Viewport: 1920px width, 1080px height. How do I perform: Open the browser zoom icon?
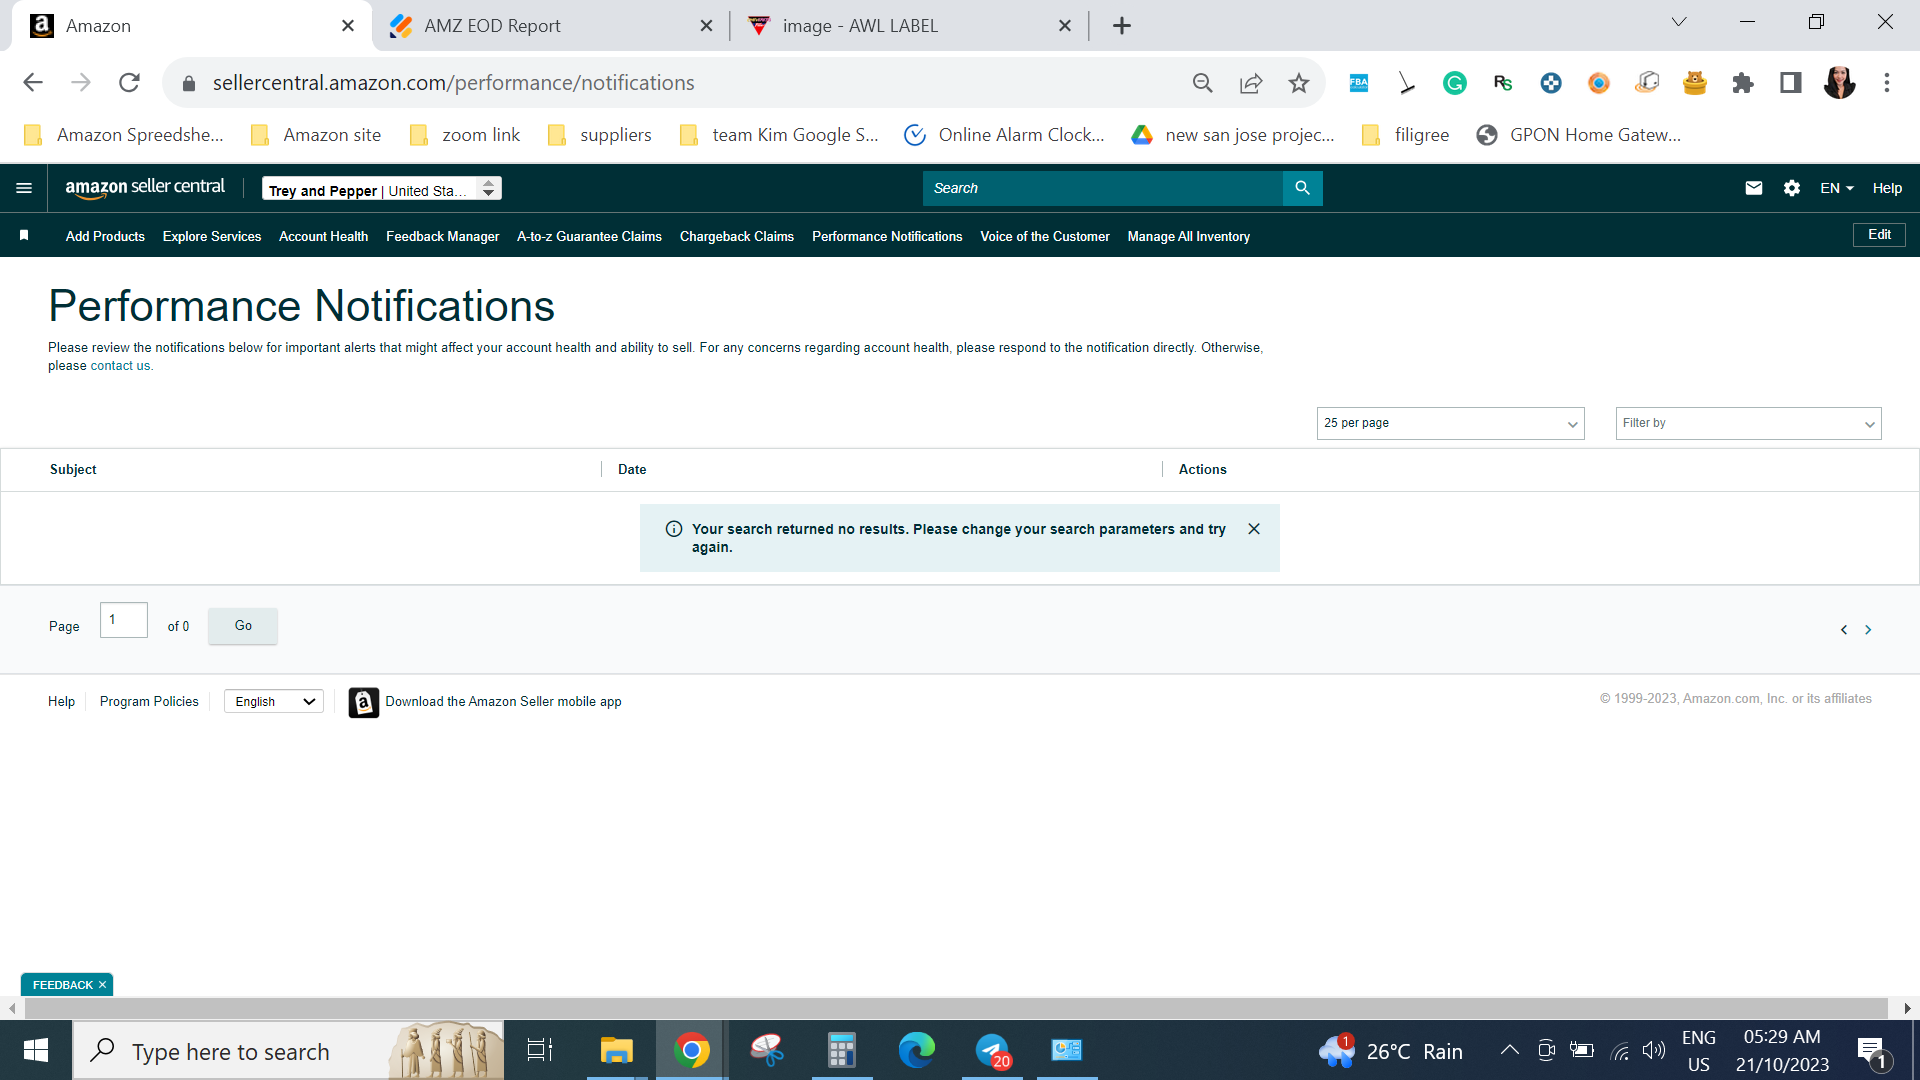click(x=1203, y=83)
